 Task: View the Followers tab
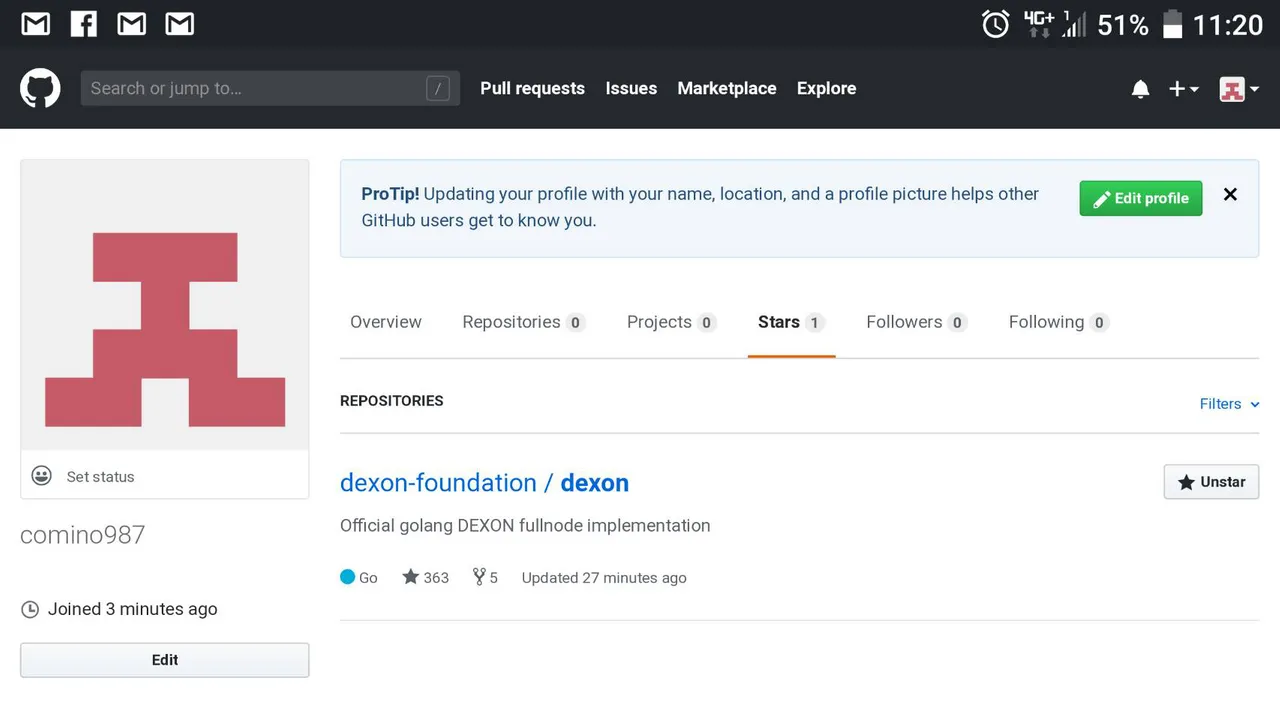[916, 322]
